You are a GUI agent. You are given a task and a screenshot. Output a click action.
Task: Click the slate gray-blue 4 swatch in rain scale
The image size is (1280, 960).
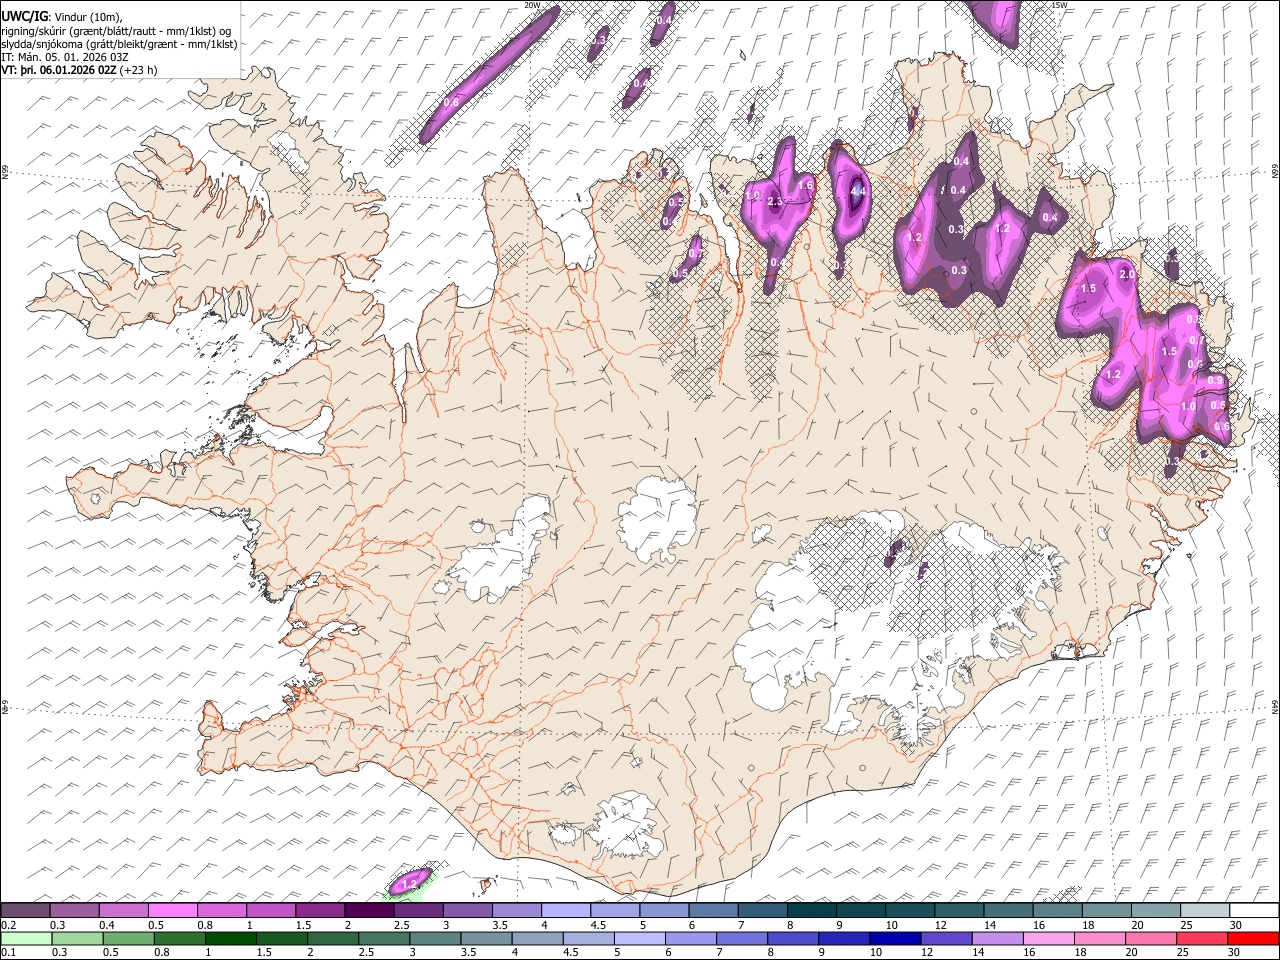pyautogui.click(x=538, y=938)
